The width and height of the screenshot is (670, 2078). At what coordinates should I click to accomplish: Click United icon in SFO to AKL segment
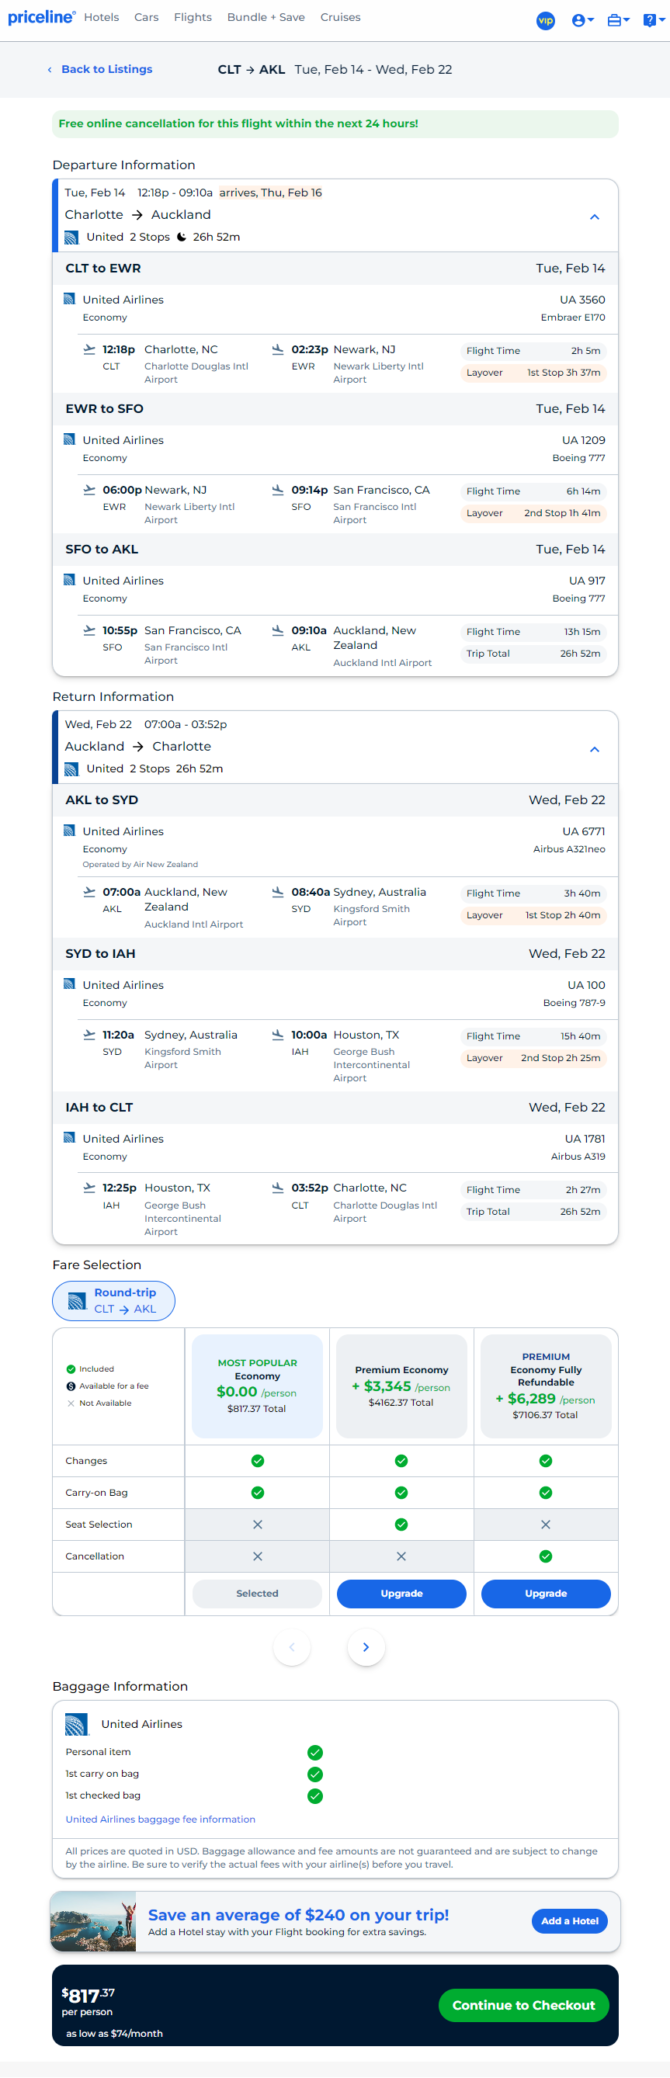coord(69,579)
